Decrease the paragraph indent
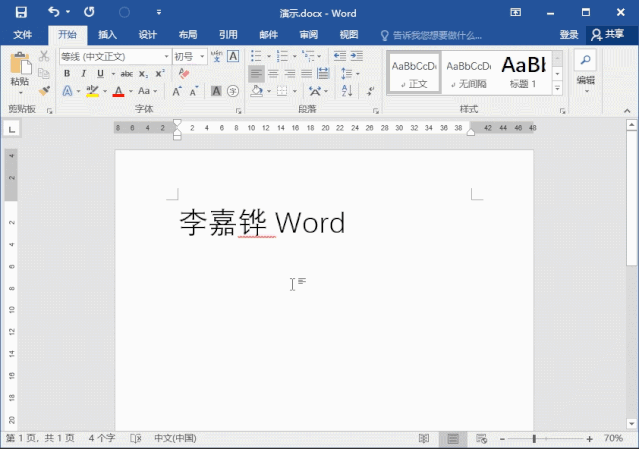Viewport: 639px width, 449px height. click(340, 56)
